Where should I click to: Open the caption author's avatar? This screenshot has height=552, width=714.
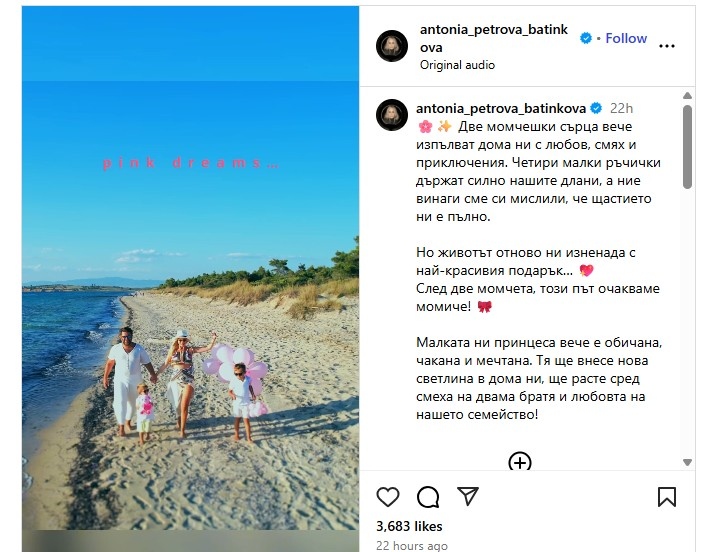(392, 115)
